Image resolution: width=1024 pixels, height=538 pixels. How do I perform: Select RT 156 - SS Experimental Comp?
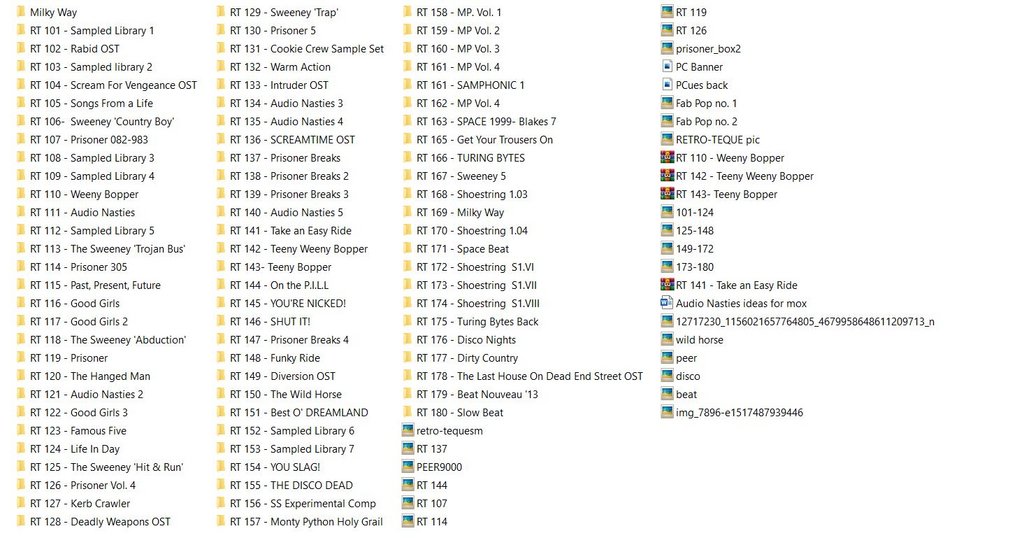303,503
